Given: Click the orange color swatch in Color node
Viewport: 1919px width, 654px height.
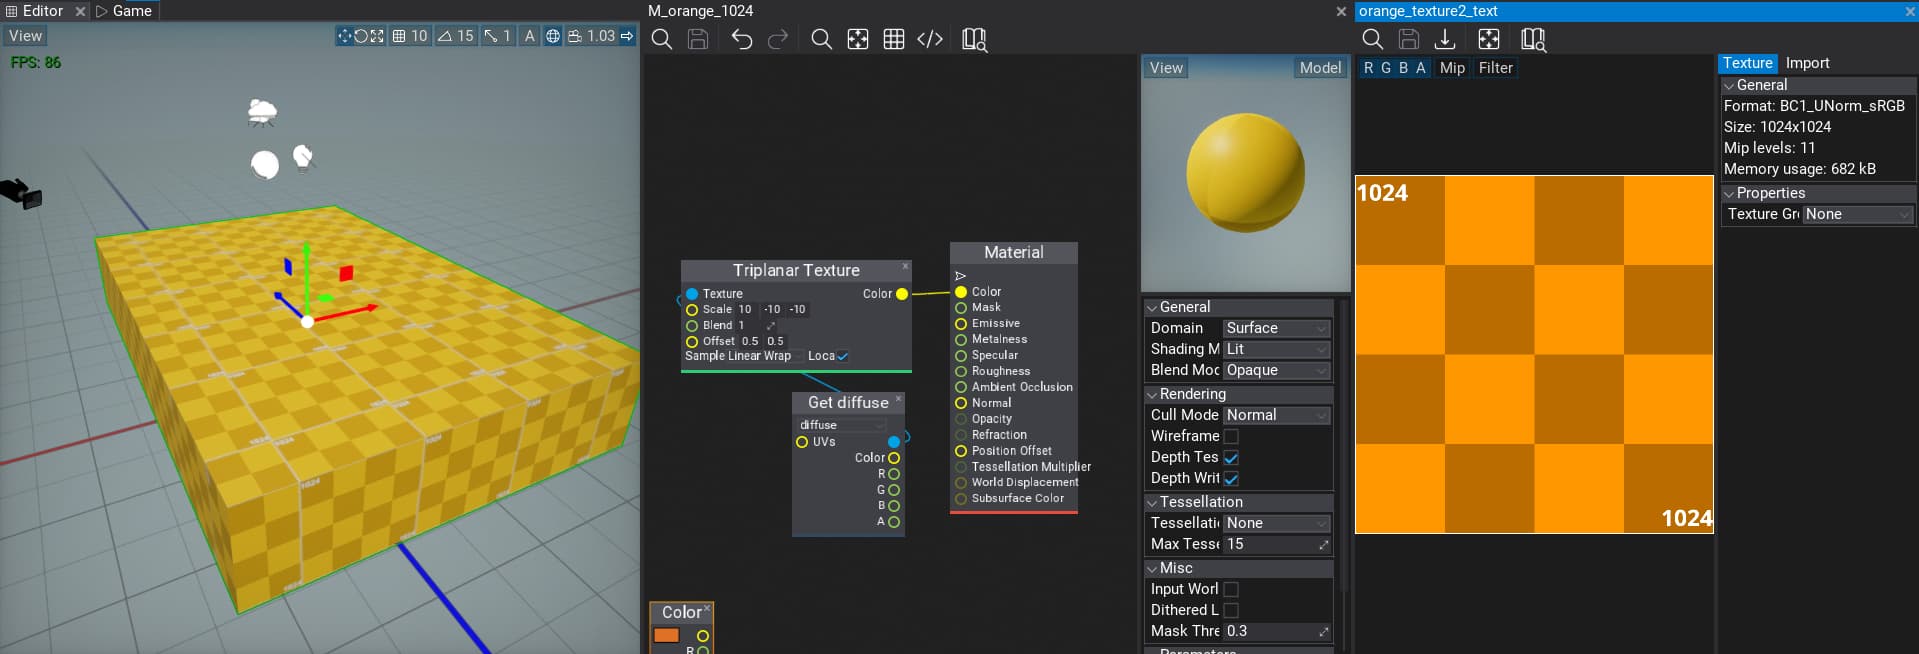Looking at the screenshot, I should coord(666,636).
